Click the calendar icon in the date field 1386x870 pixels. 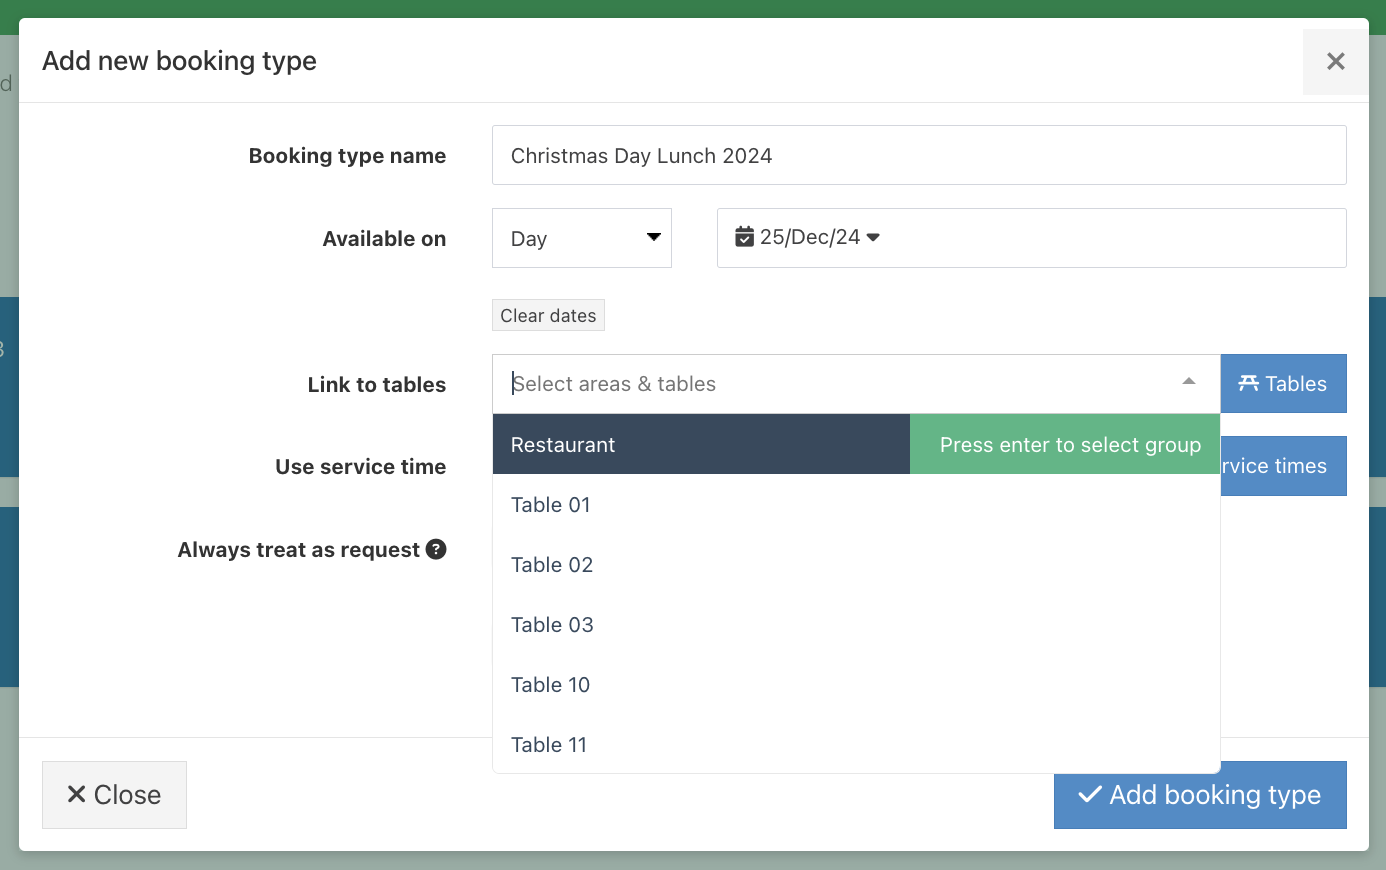point(744,236)
